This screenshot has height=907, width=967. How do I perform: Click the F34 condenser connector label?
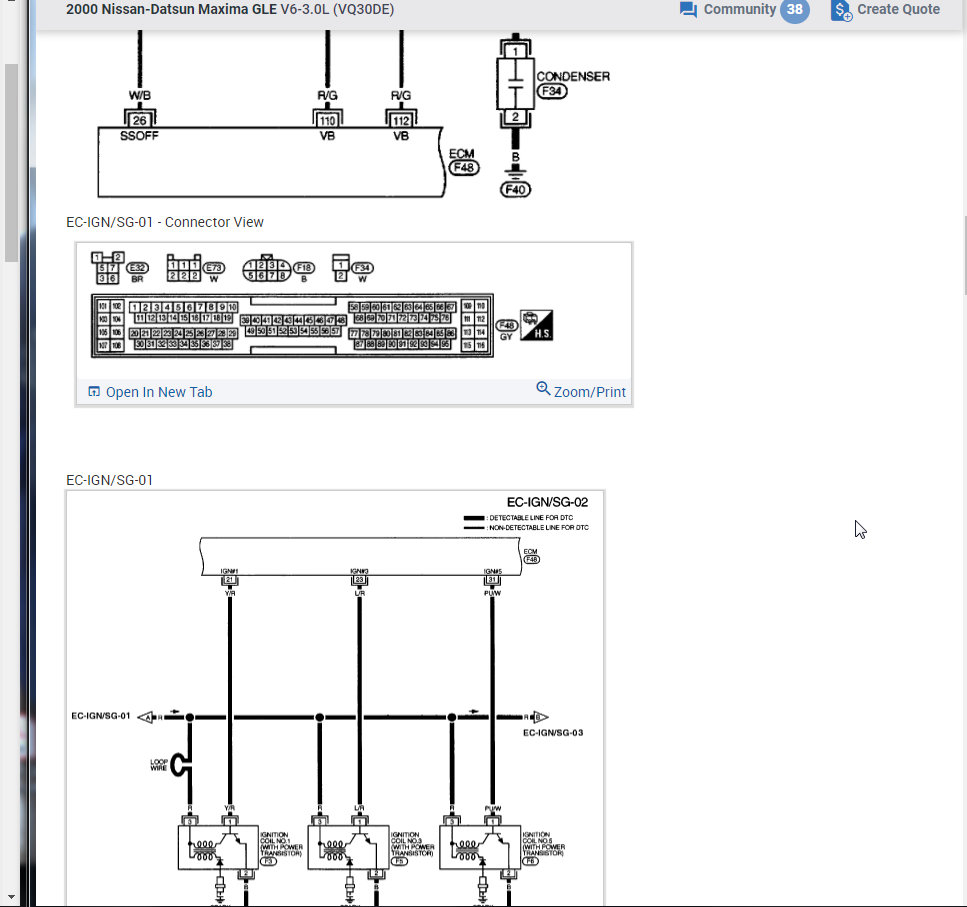point(551,91)
